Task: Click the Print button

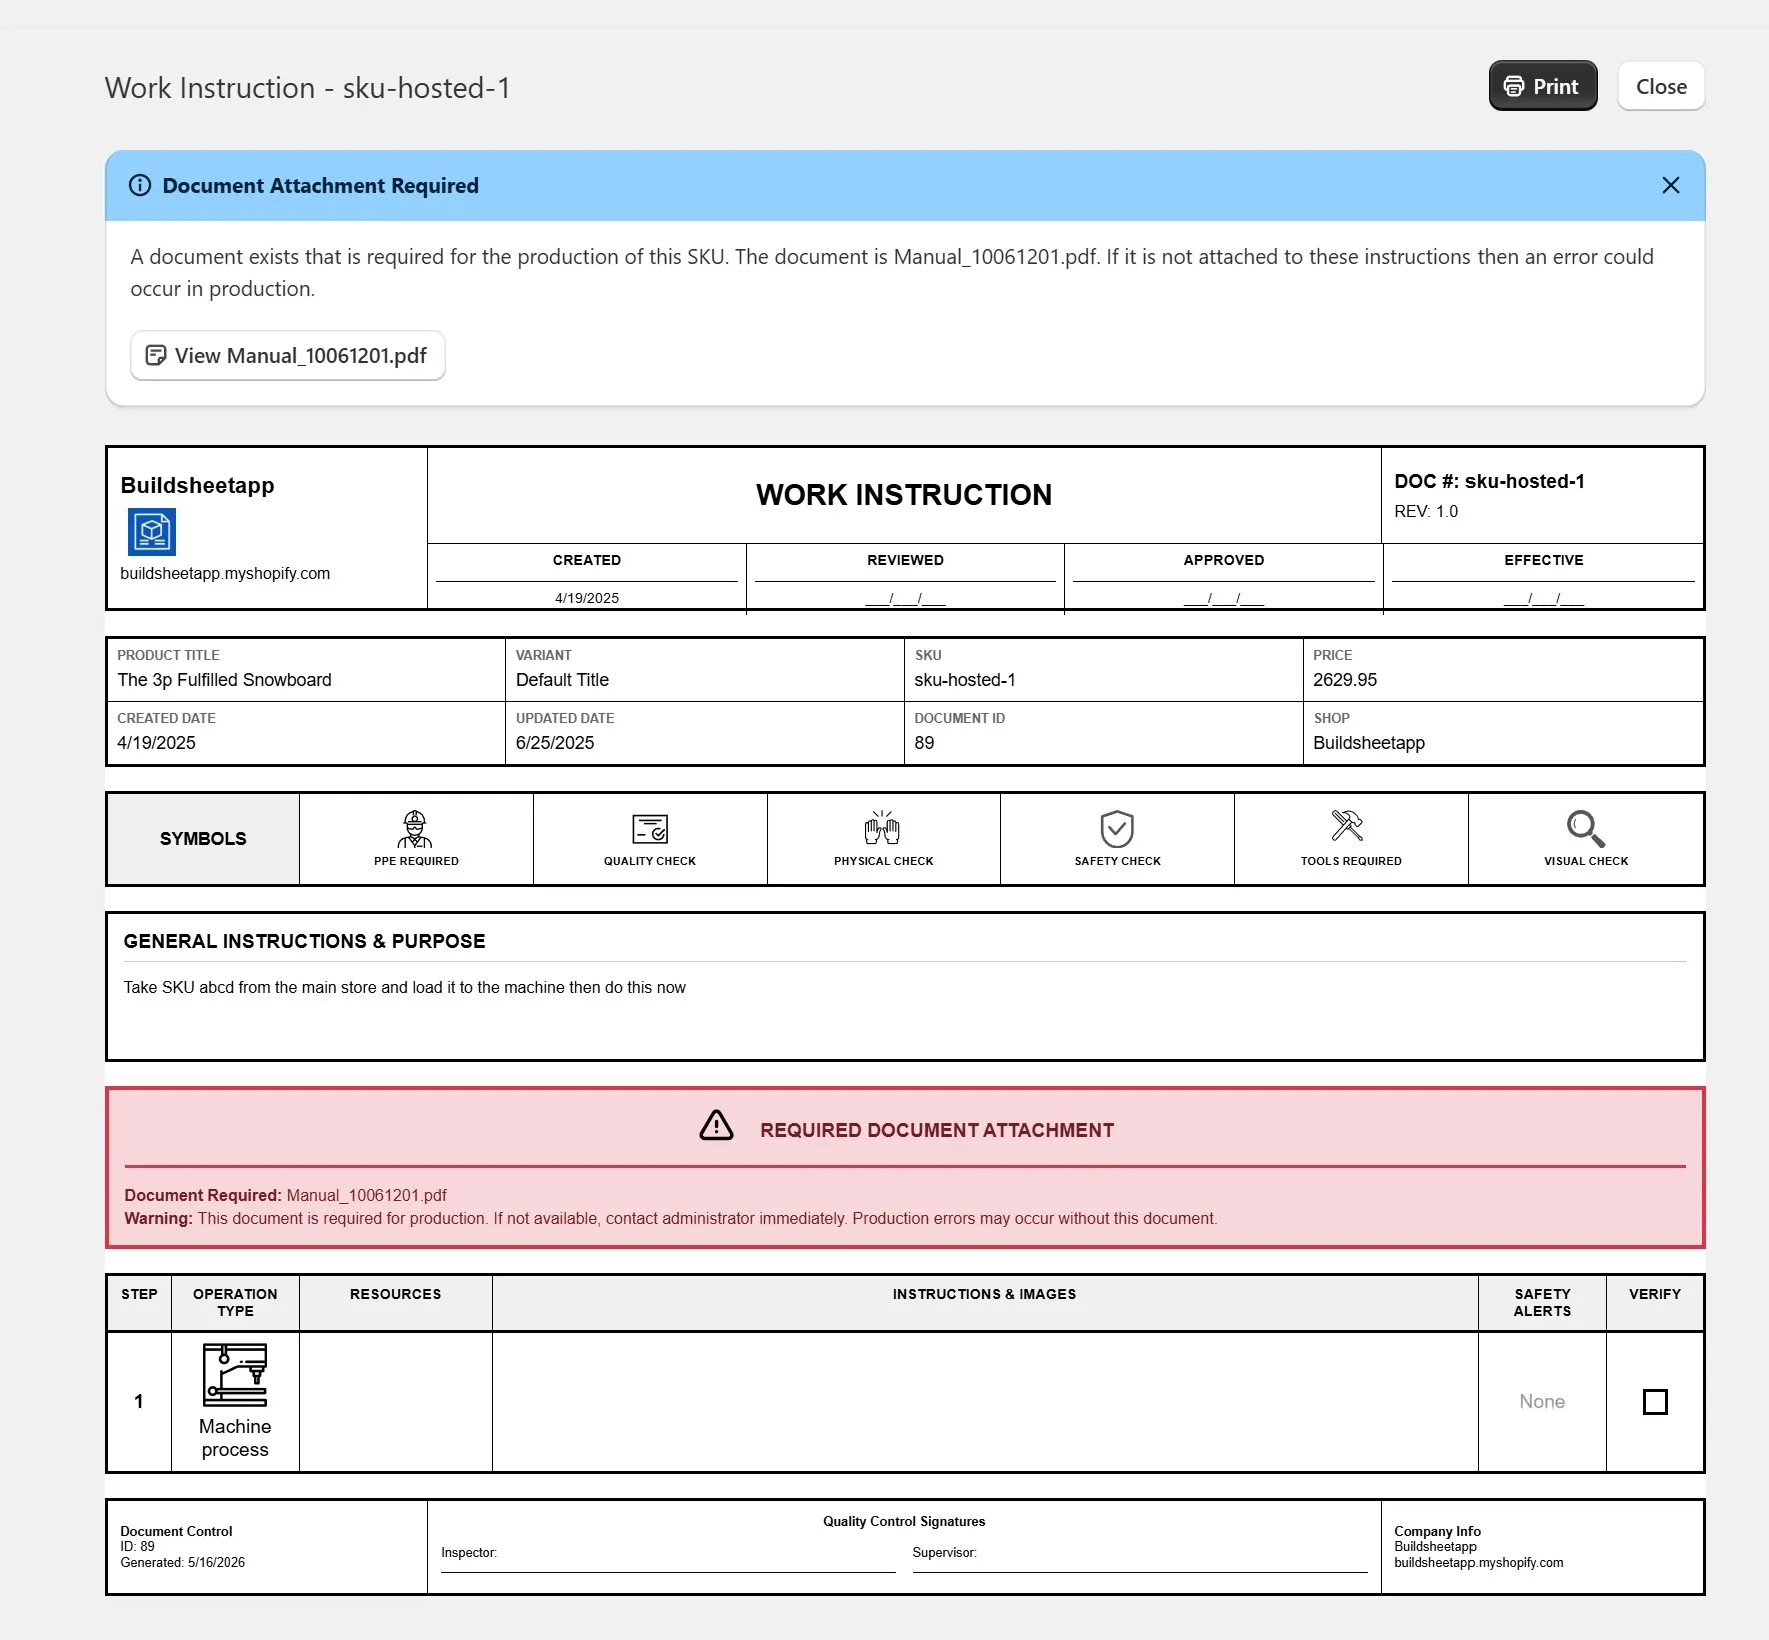Action: point(1542,86)
